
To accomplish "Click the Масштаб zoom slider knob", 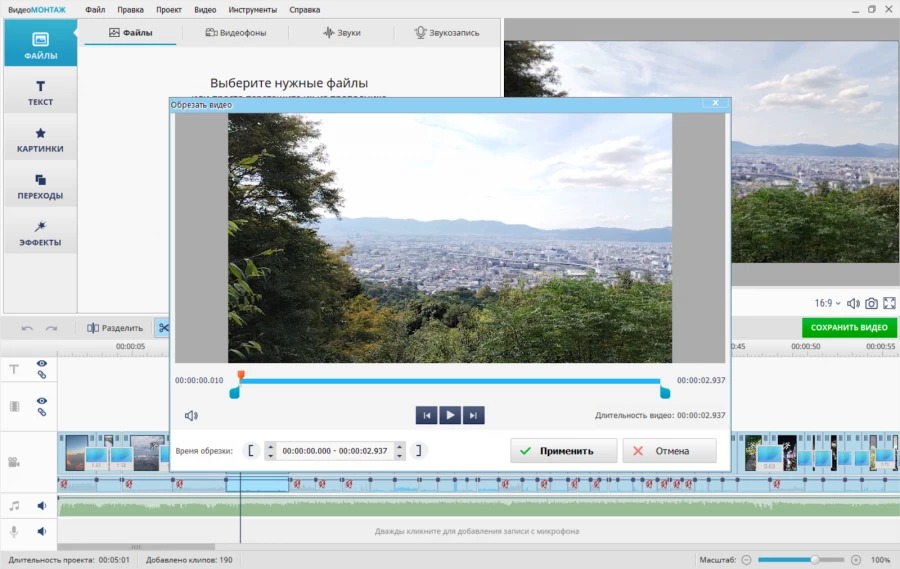I will tap(814, 560).
